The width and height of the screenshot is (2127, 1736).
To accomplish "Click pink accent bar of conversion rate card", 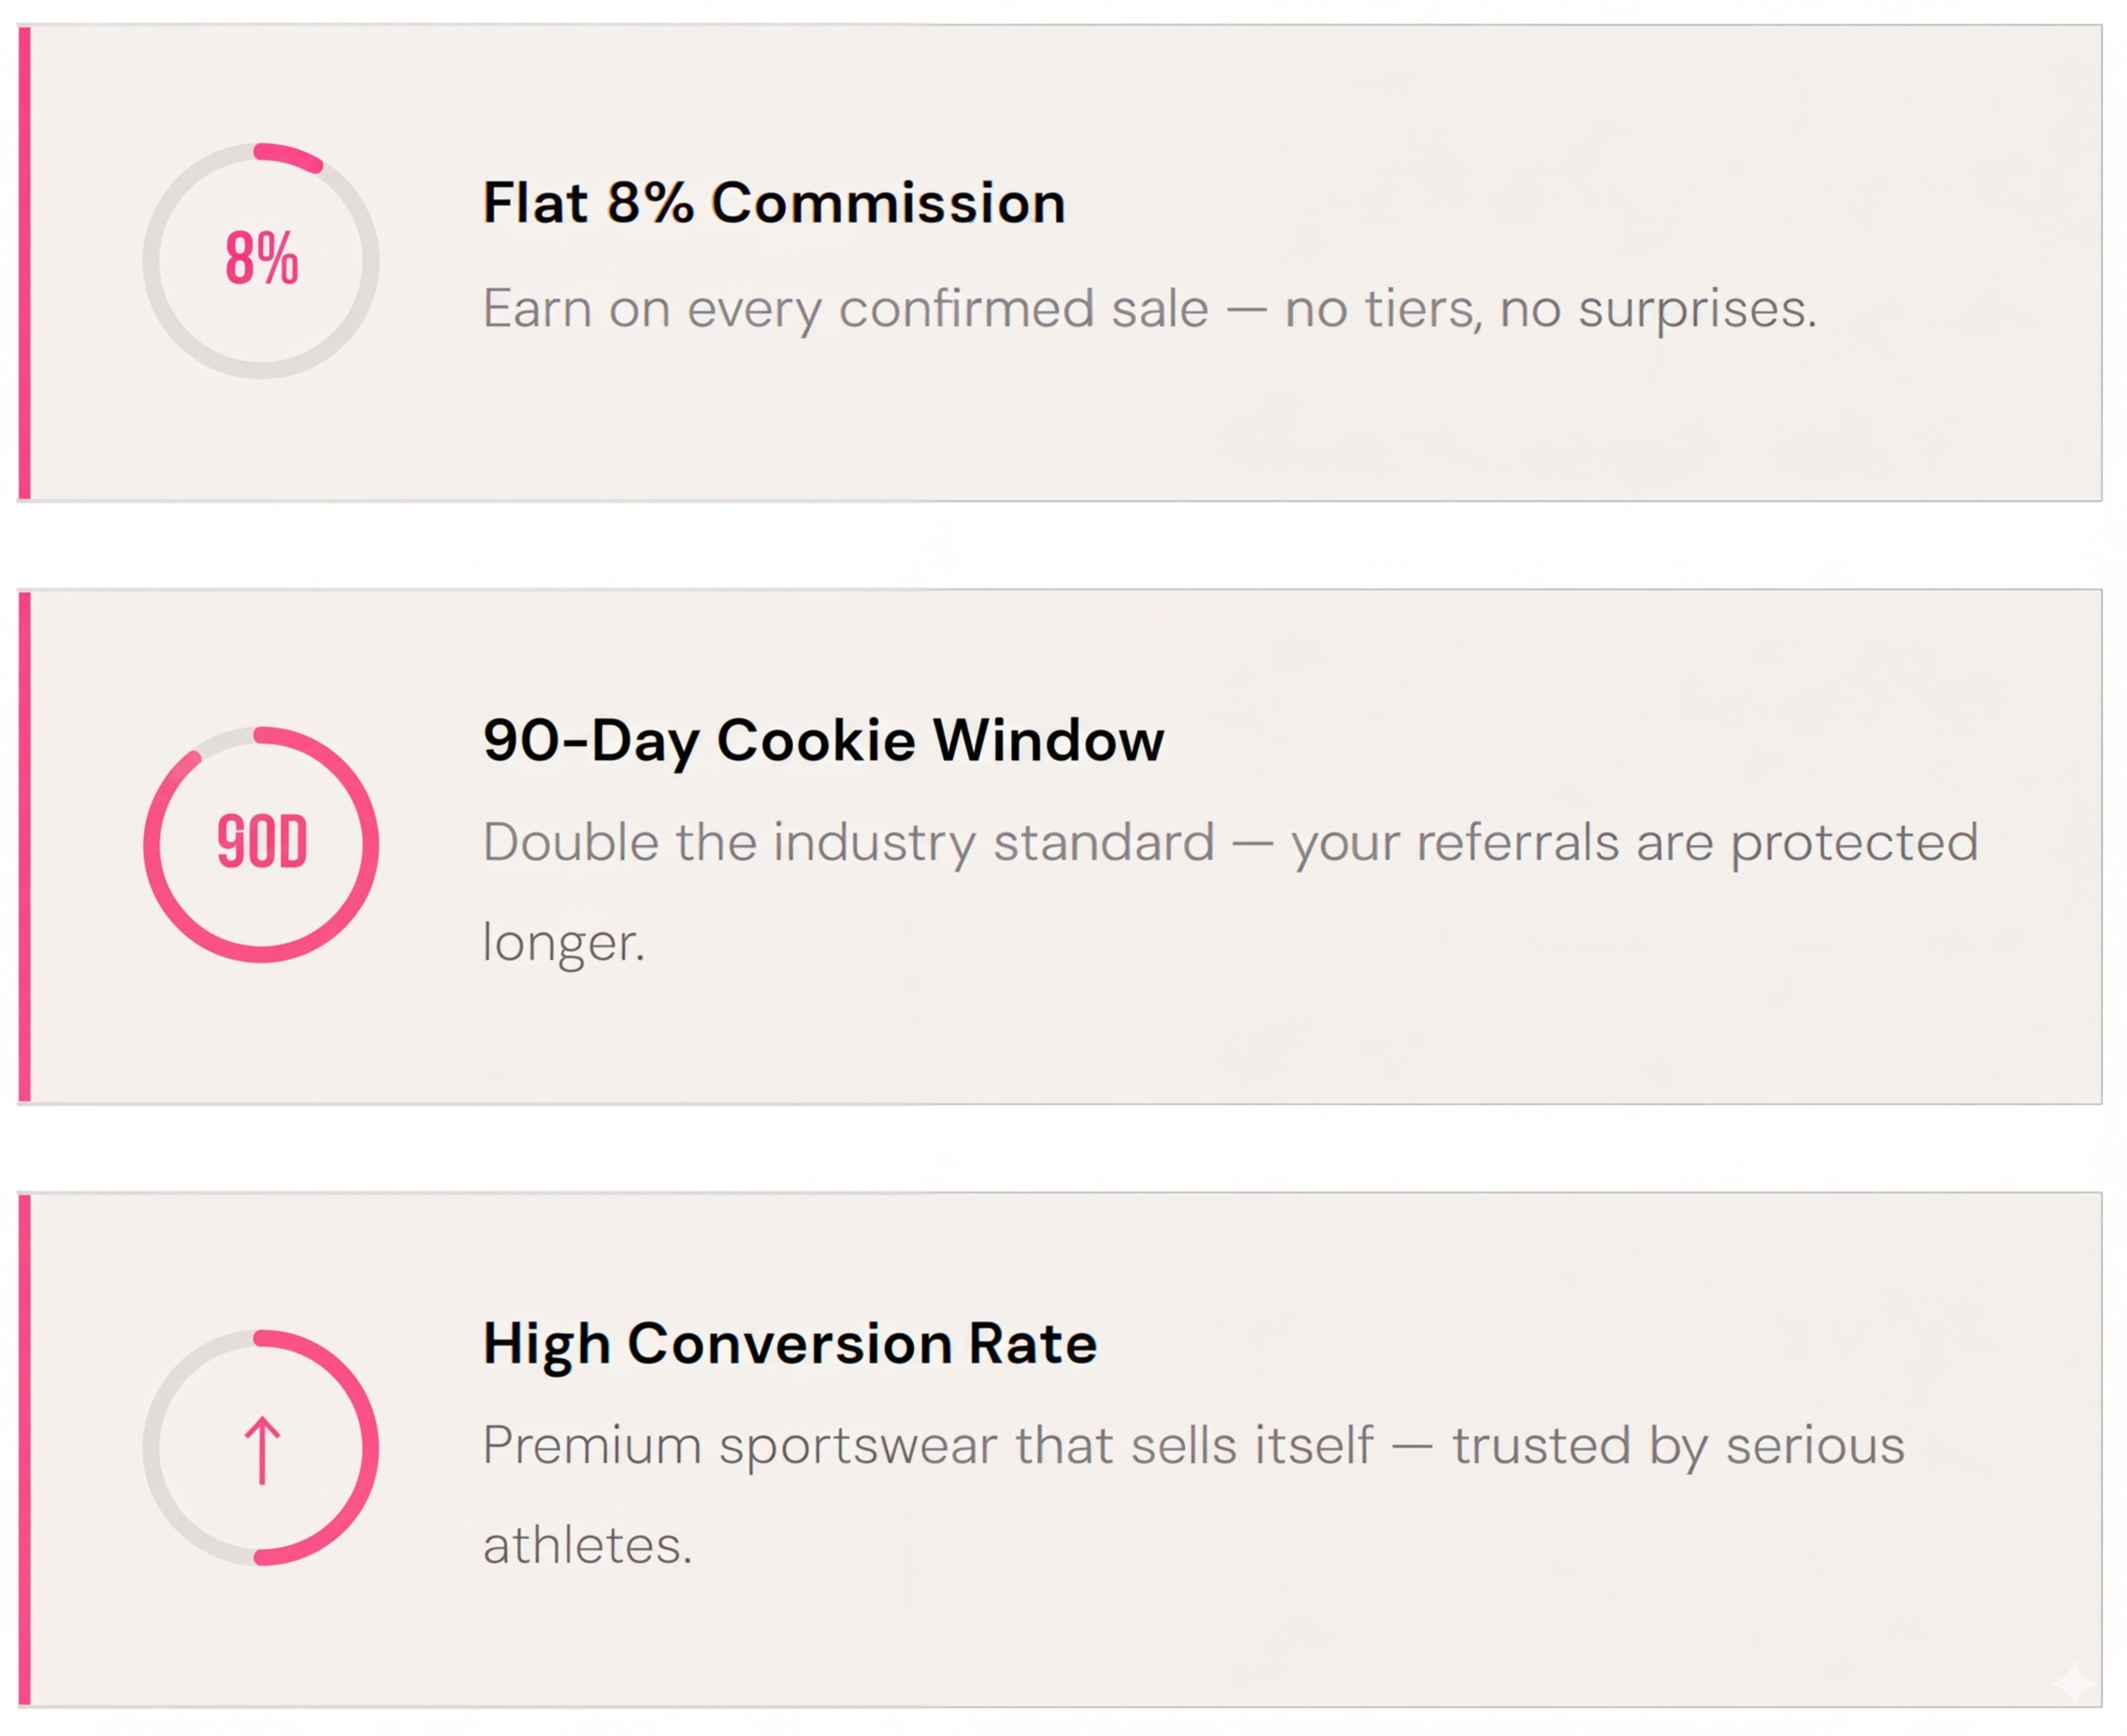I will [x=25, y=1449].
